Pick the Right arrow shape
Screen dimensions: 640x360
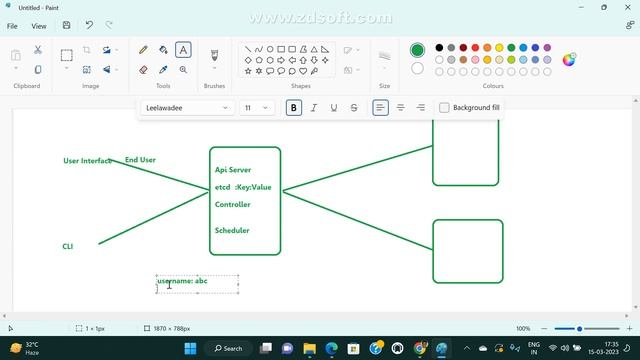(x=281, y=60)
